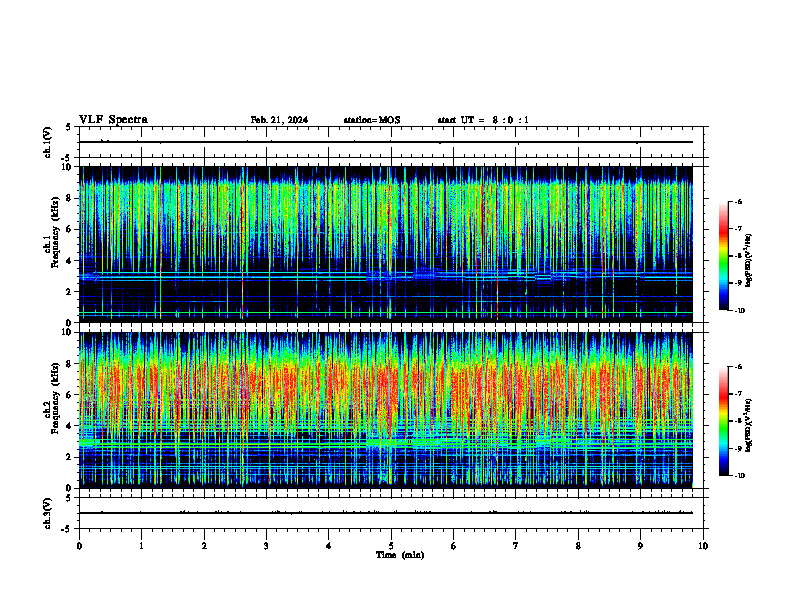Click the ch.1 spectrogram plot area
792x612 pixels.
click(386, 244)
